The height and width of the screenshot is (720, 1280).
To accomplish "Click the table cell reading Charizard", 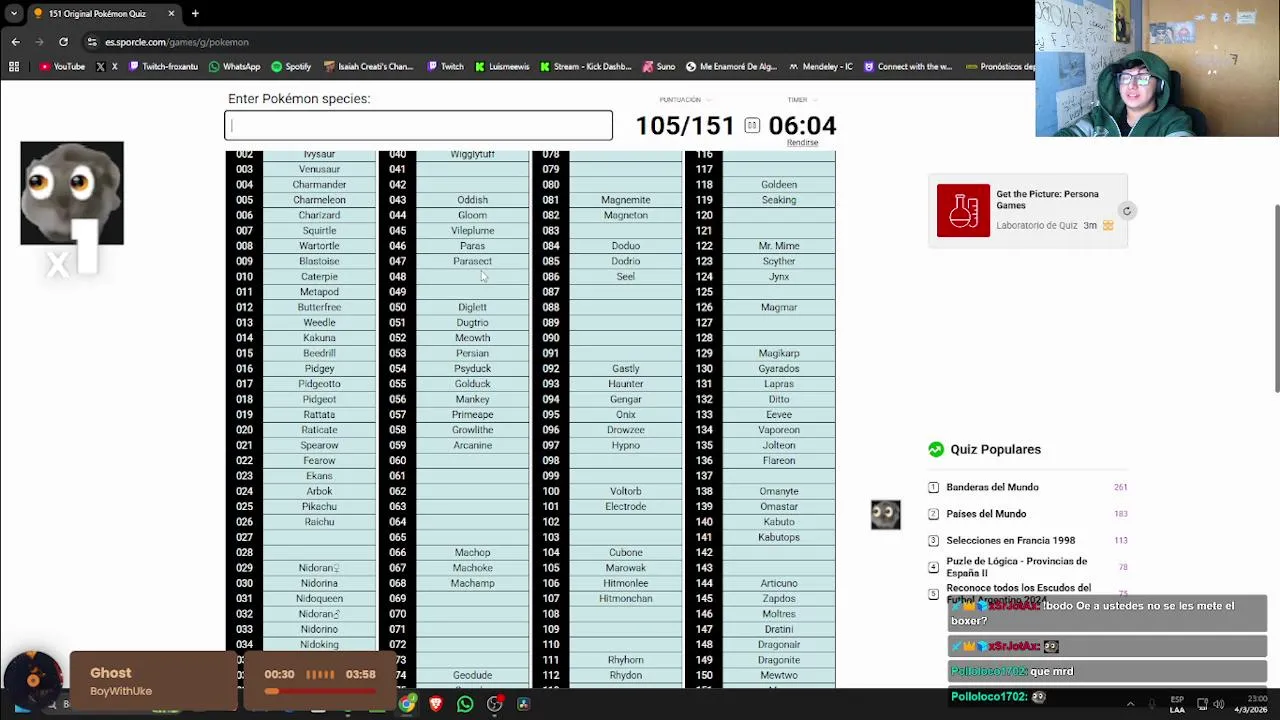I will point(319,215).
